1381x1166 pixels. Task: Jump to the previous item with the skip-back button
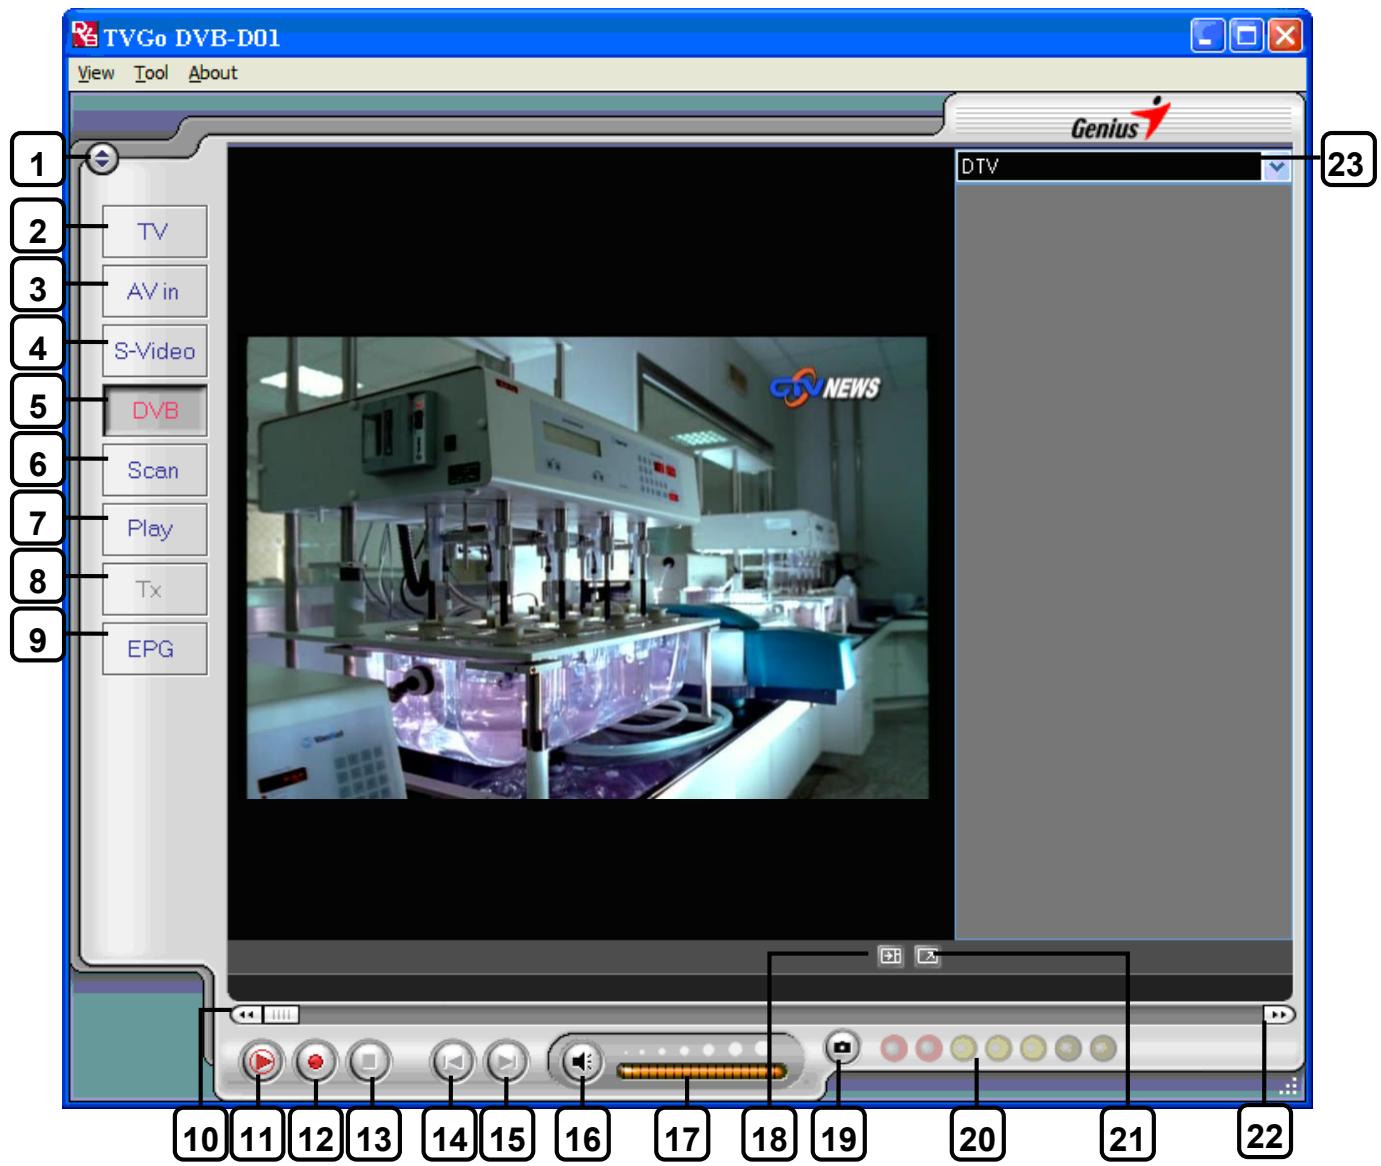tap(453, 1062)
